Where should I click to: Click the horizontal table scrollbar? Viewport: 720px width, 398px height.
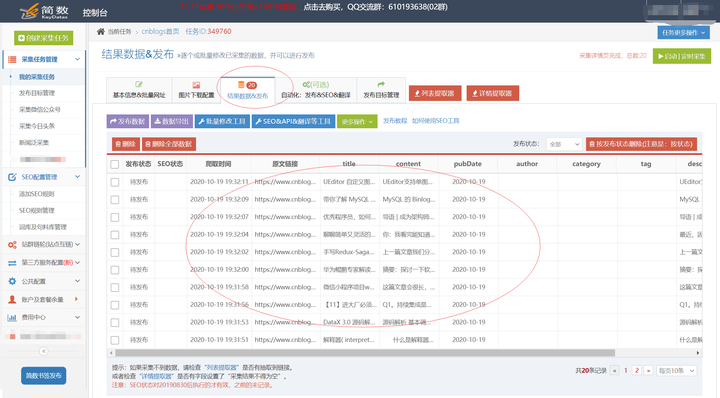click(365, 353)
